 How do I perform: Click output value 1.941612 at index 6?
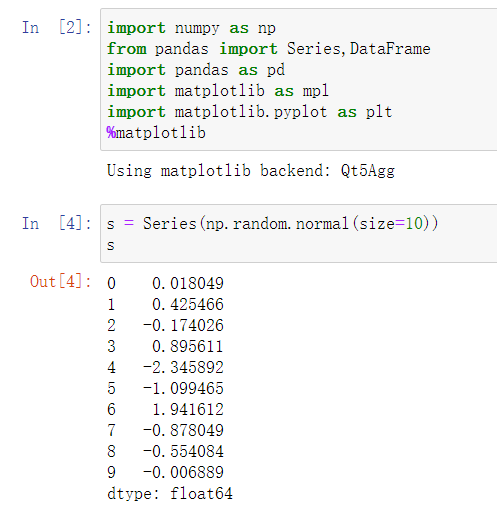[x=188, y=409]
